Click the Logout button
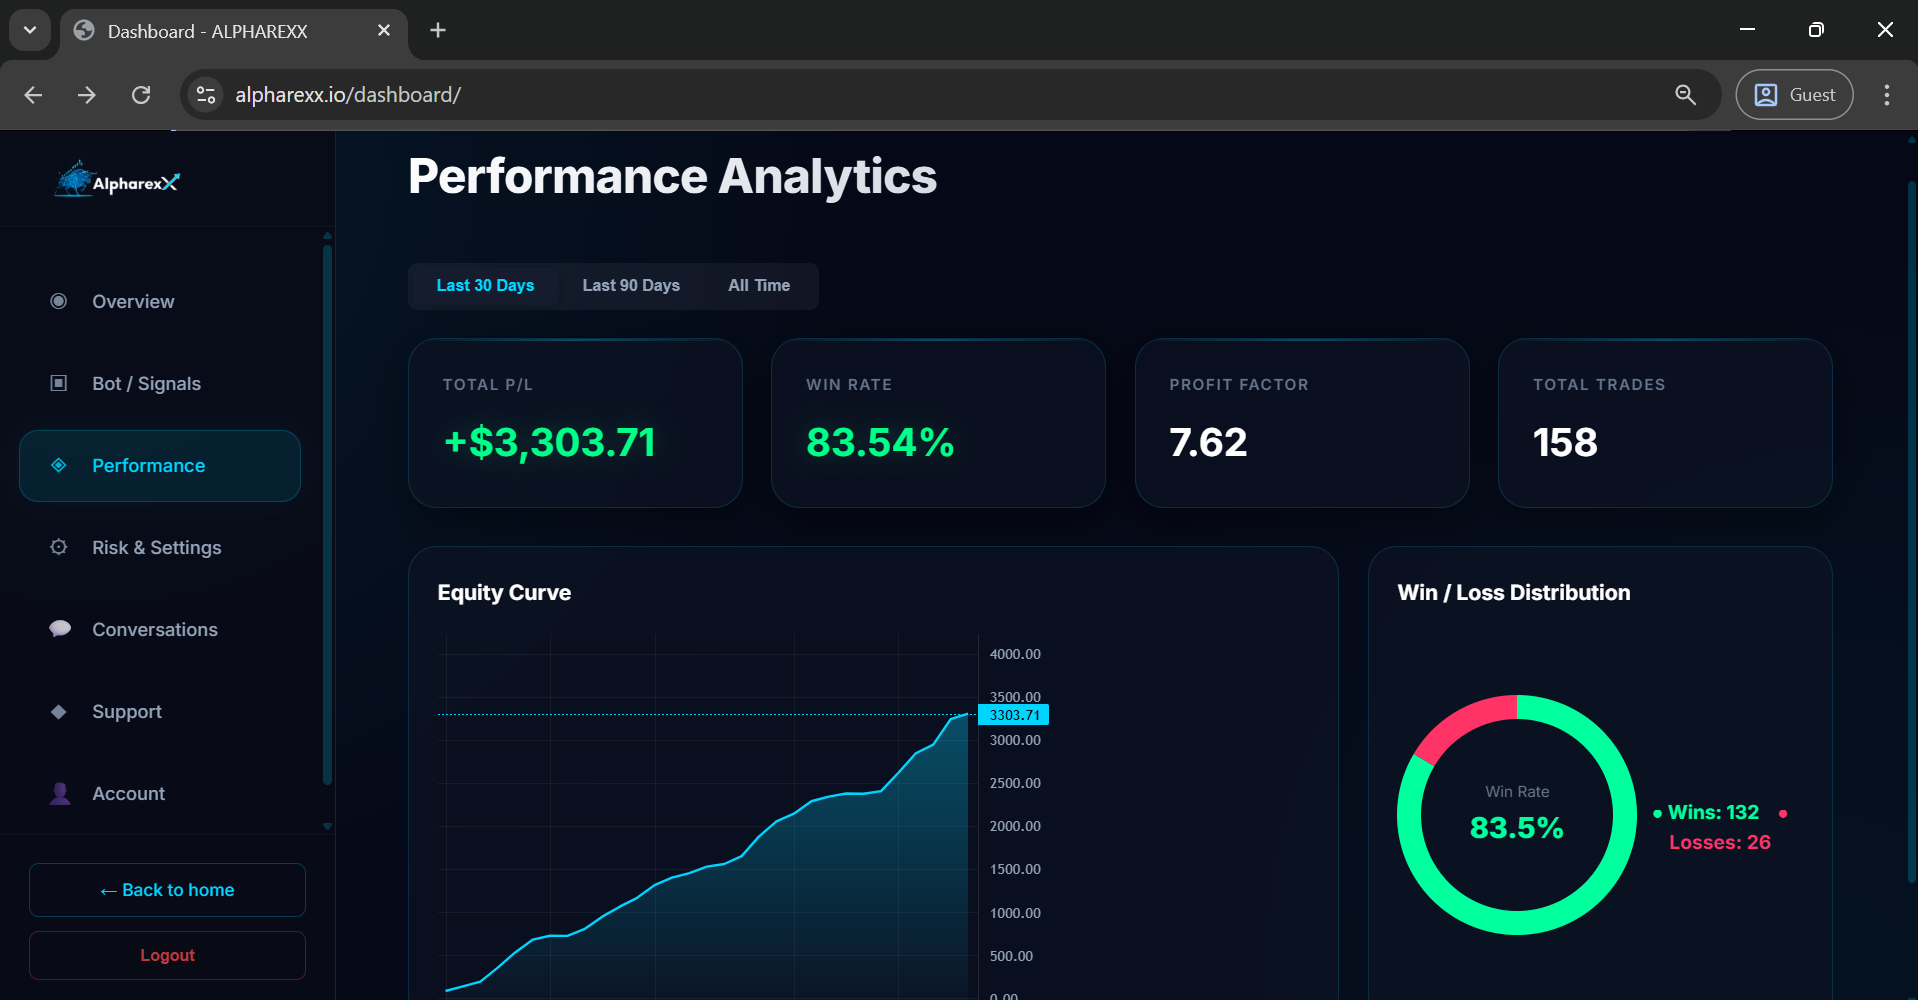 pyautogui.click(x=167, y=955)
